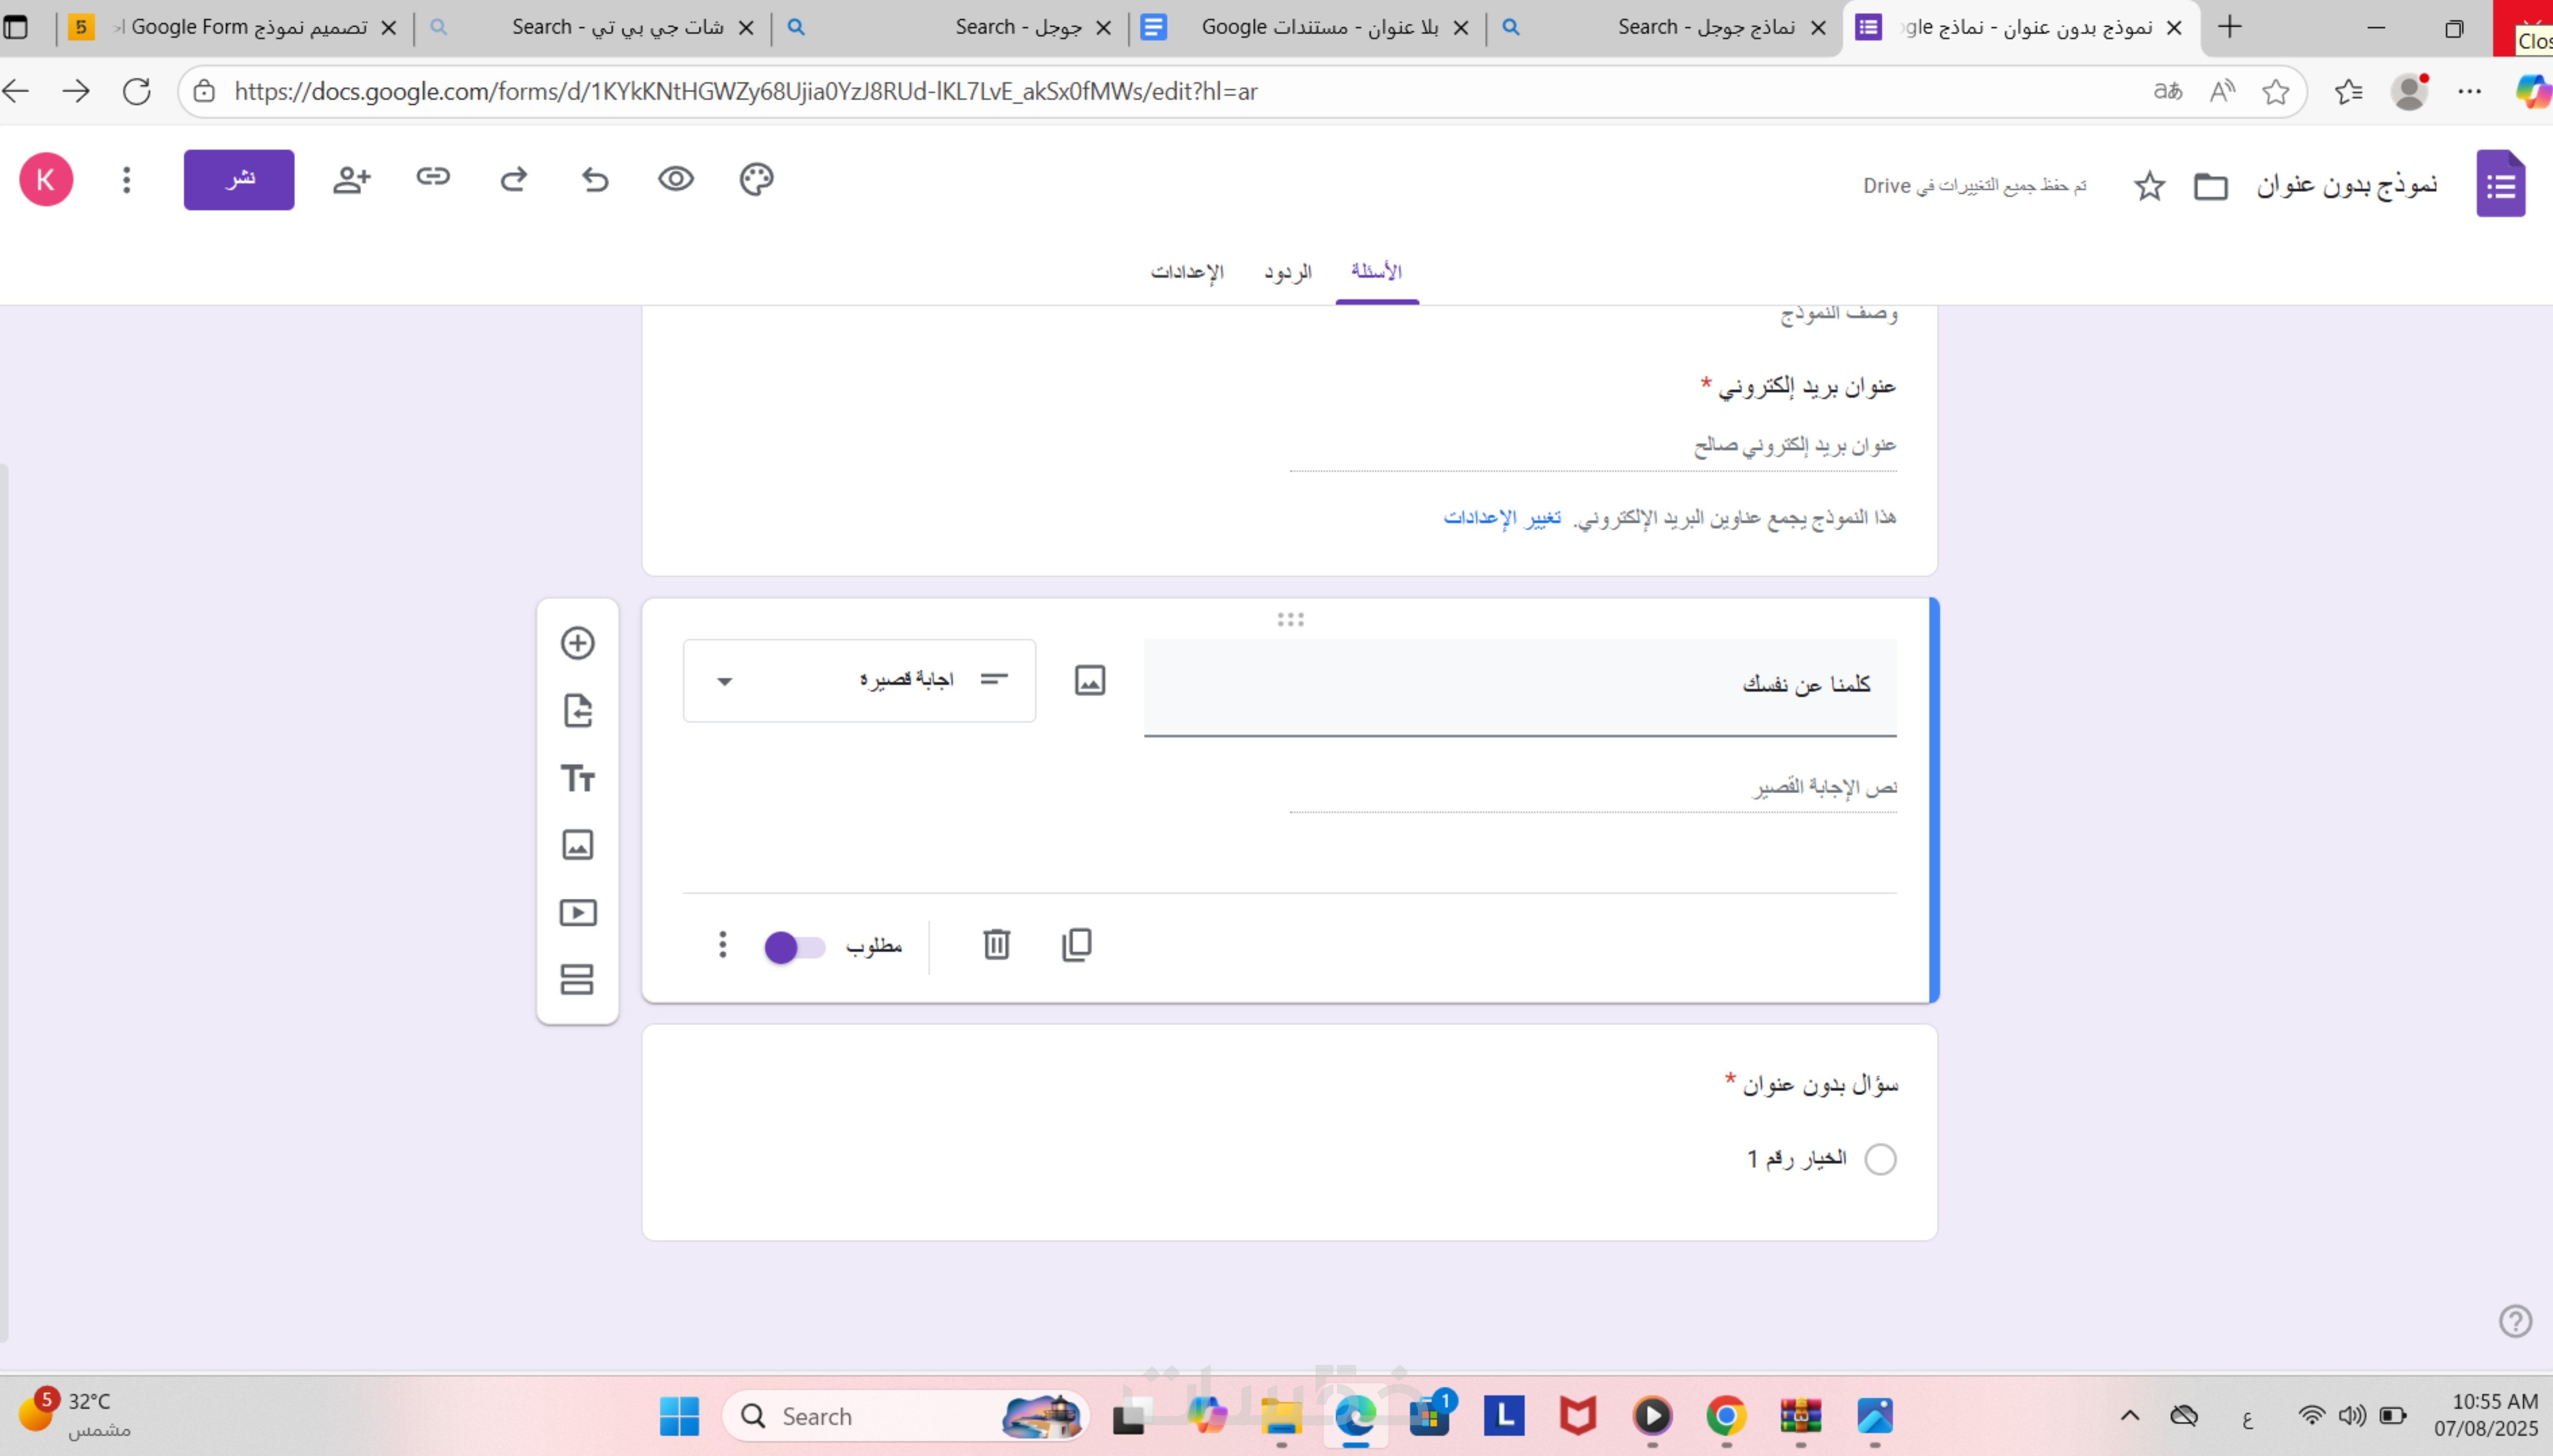Click the import questions icon
This screenshot has width=2553, height=1456.
click(x=577, y=711)
